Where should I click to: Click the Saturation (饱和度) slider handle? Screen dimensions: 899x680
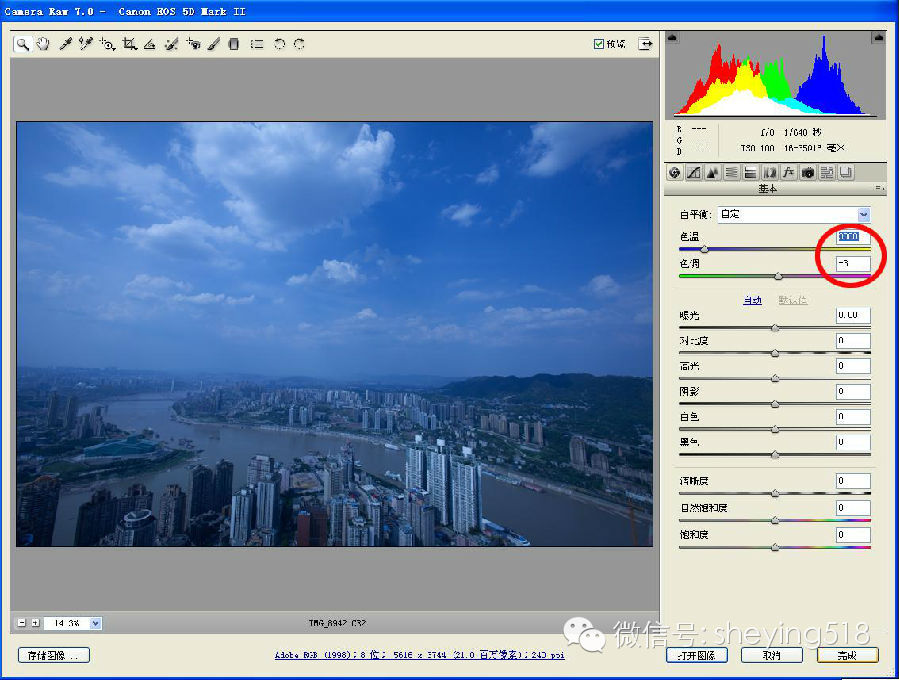click(x=775, y=548)
